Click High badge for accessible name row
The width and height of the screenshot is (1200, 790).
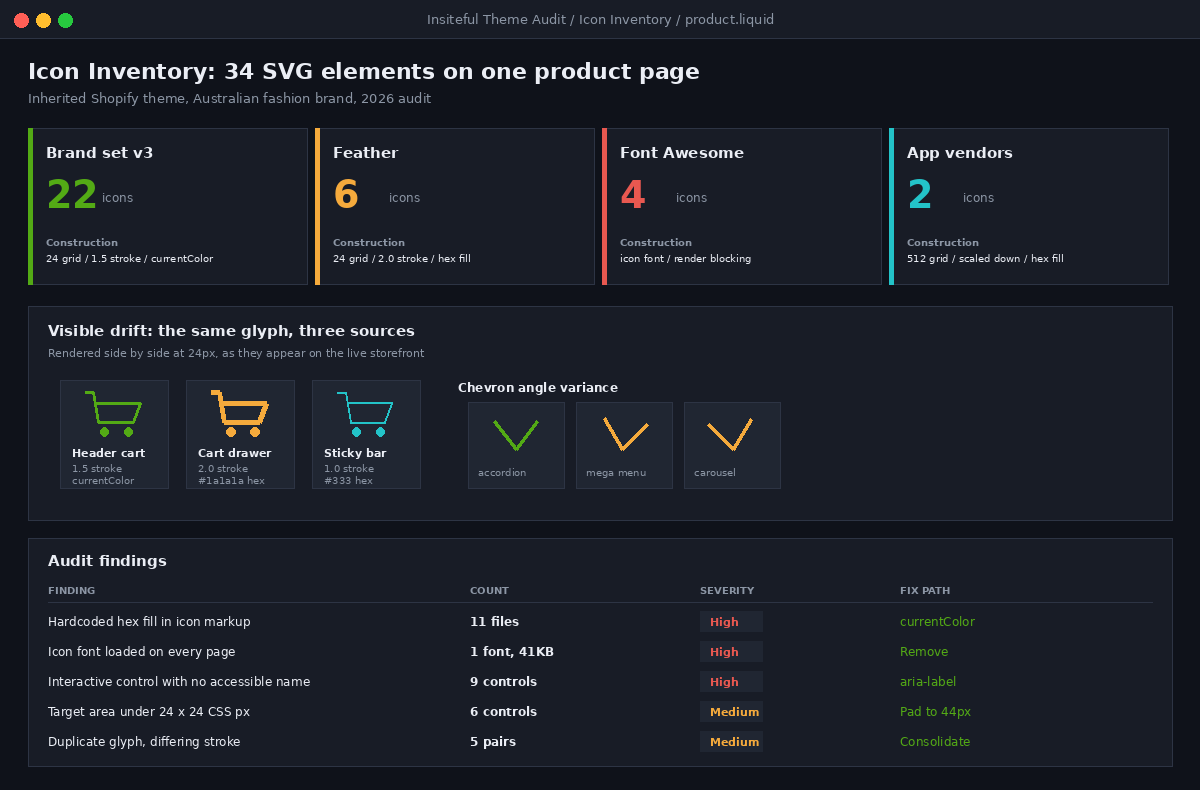click(x=731, y=682)
